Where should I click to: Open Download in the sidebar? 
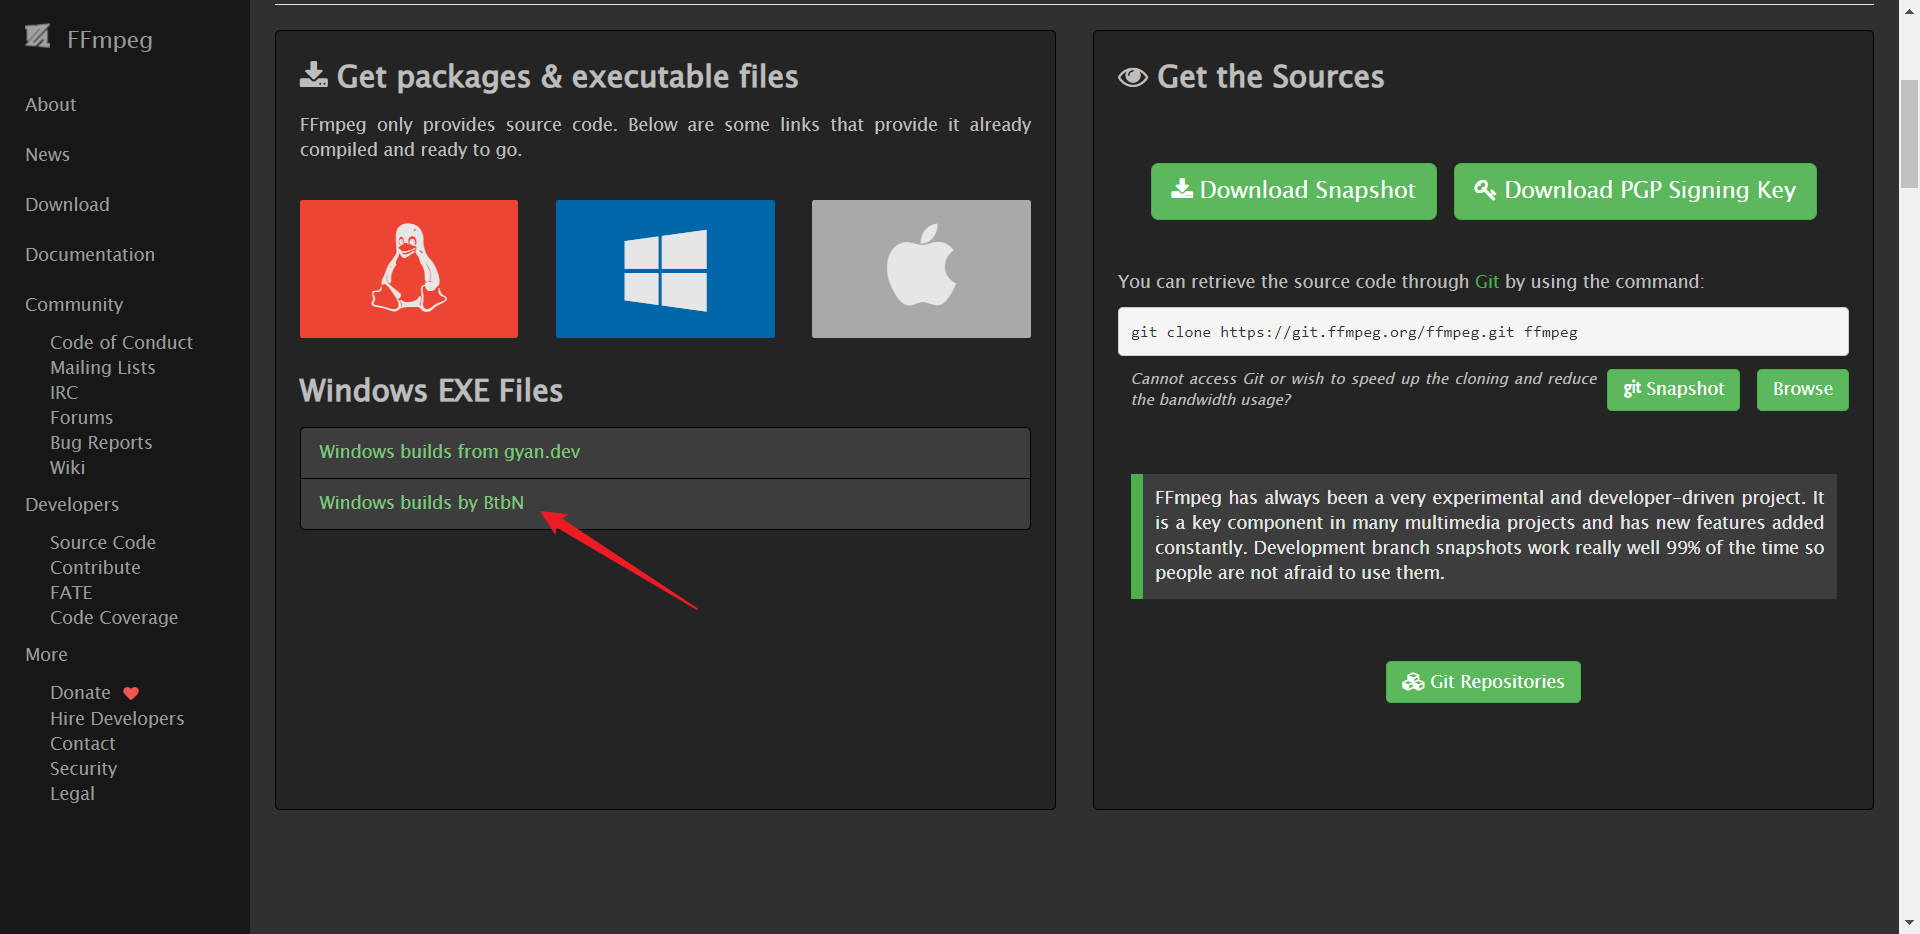67,205
